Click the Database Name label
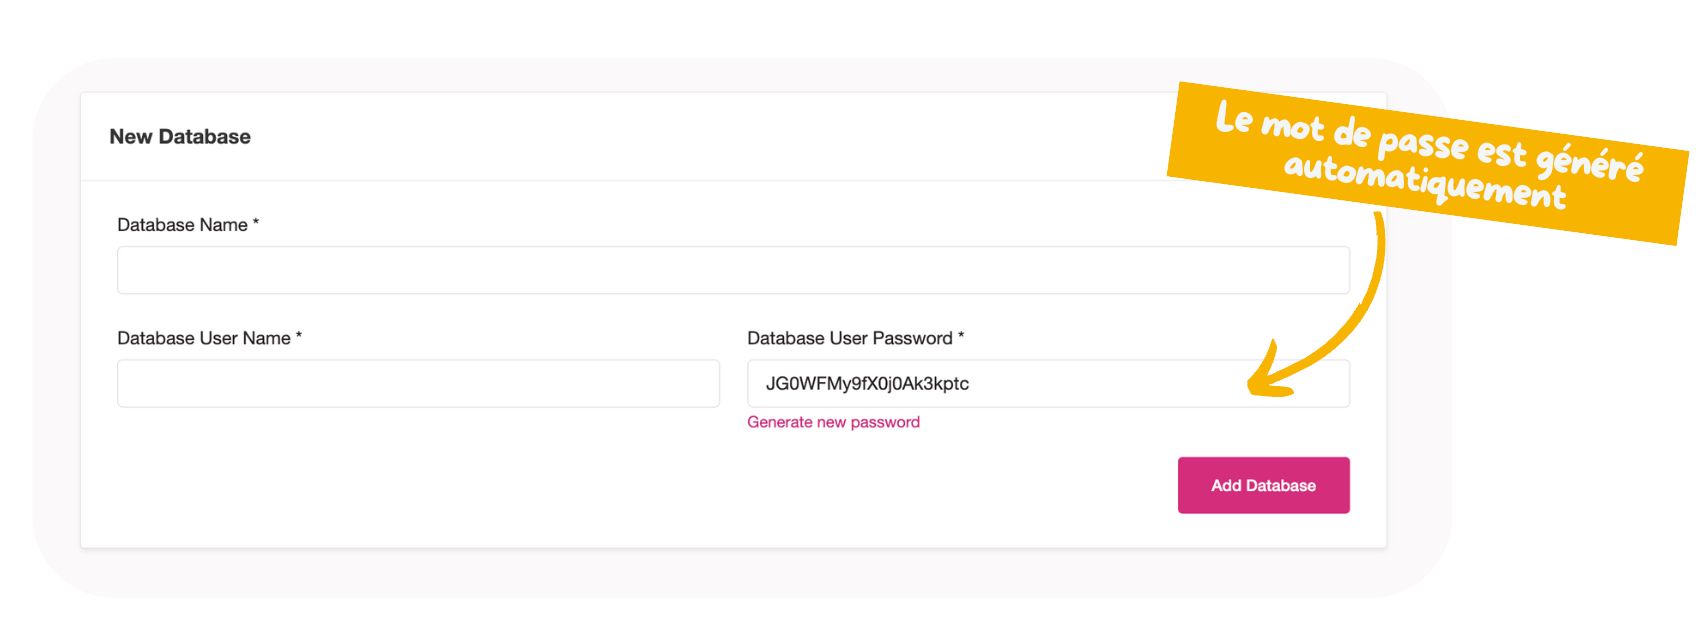 point(182,225)
